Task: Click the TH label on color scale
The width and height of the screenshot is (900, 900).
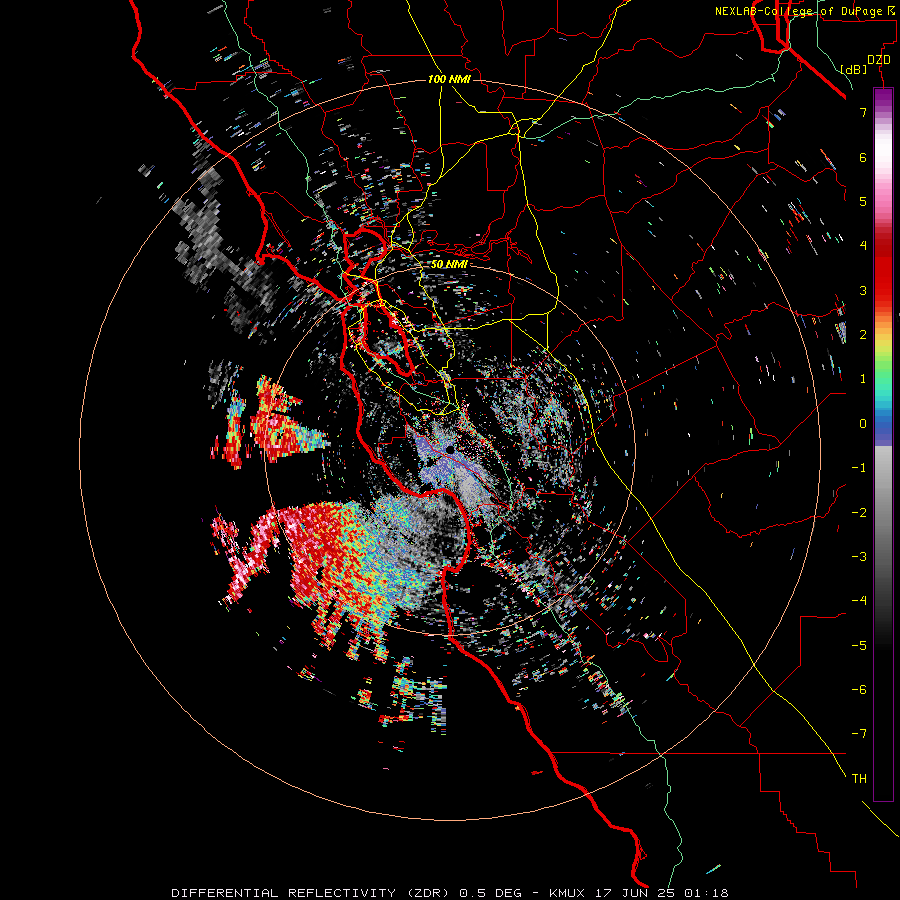Action: coord(859,779)
